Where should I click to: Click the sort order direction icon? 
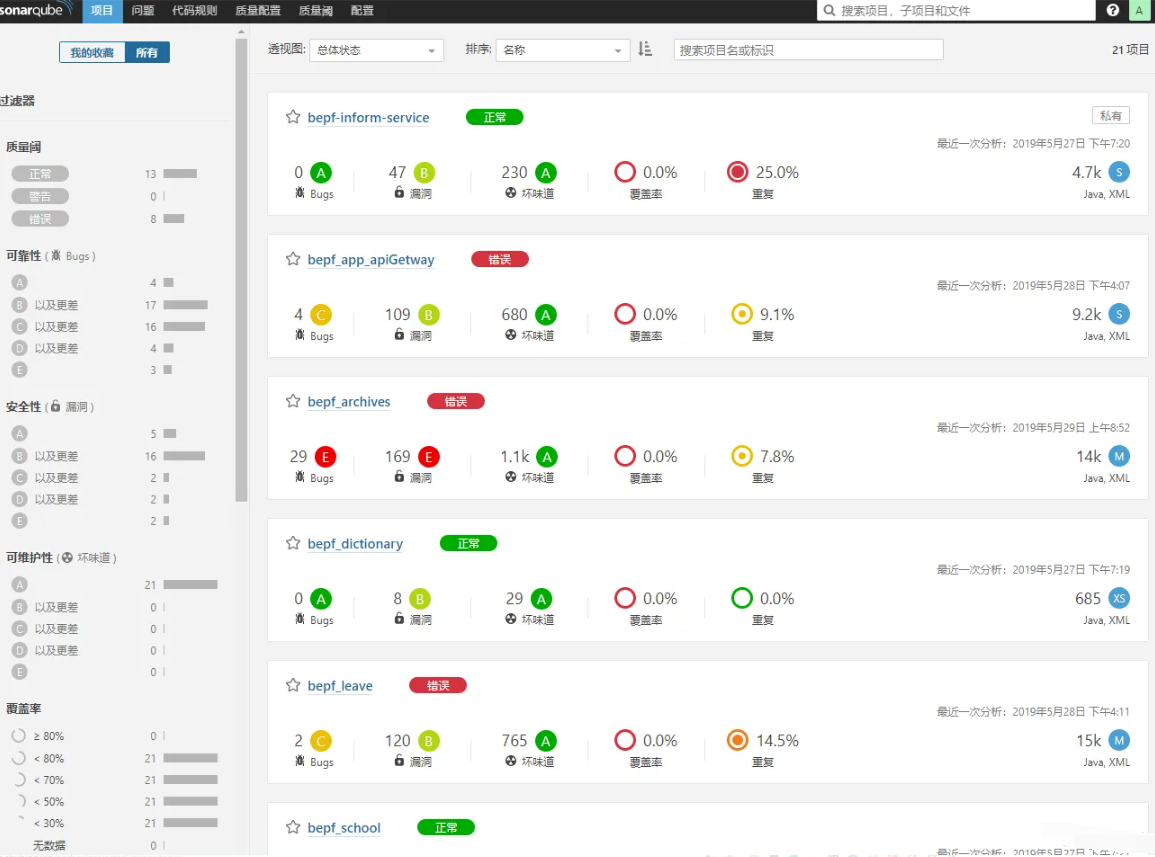[x=645, y=49]
